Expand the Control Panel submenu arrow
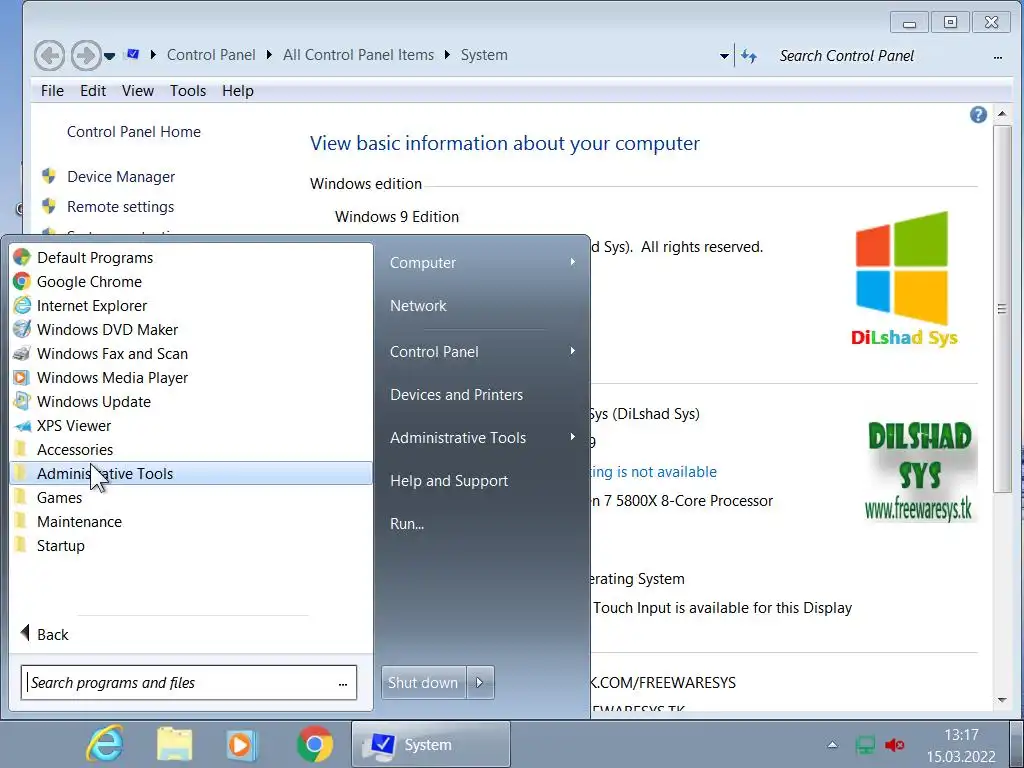The image size is (1024, 768). (x=573, y=351)
